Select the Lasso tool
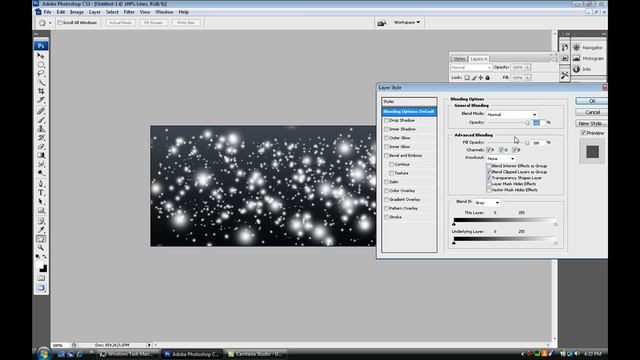This screenshot has width=640, height=360. tap(41, 73)
